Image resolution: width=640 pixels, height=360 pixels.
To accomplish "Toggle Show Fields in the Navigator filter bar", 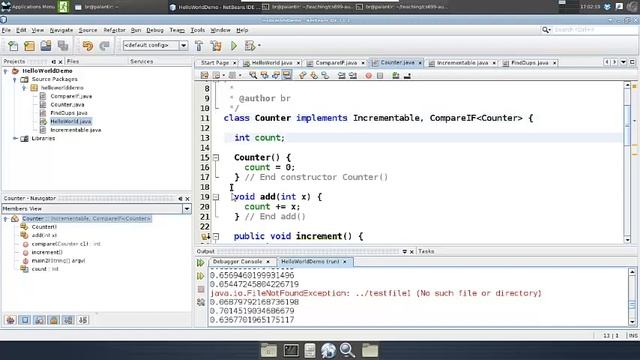I will (x=25, y=320).
